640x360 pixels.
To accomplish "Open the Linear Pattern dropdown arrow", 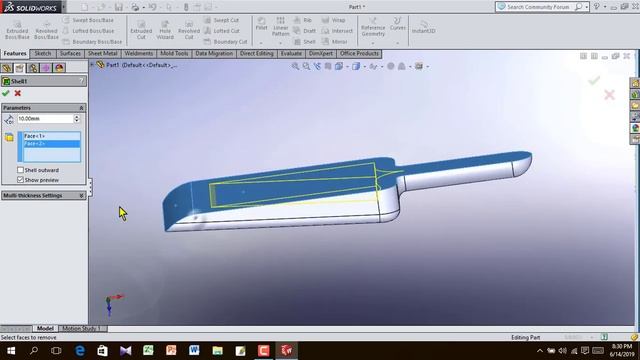I will pos(280,42).
